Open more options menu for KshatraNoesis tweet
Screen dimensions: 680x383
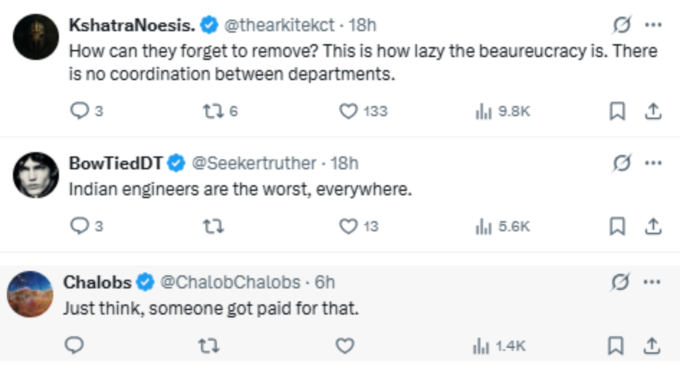pos(653,25)
